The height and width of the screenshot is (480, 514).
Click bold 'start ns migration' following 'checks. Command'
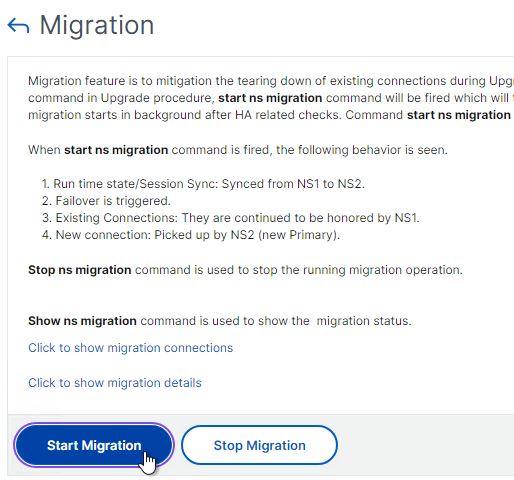(459, 115)
